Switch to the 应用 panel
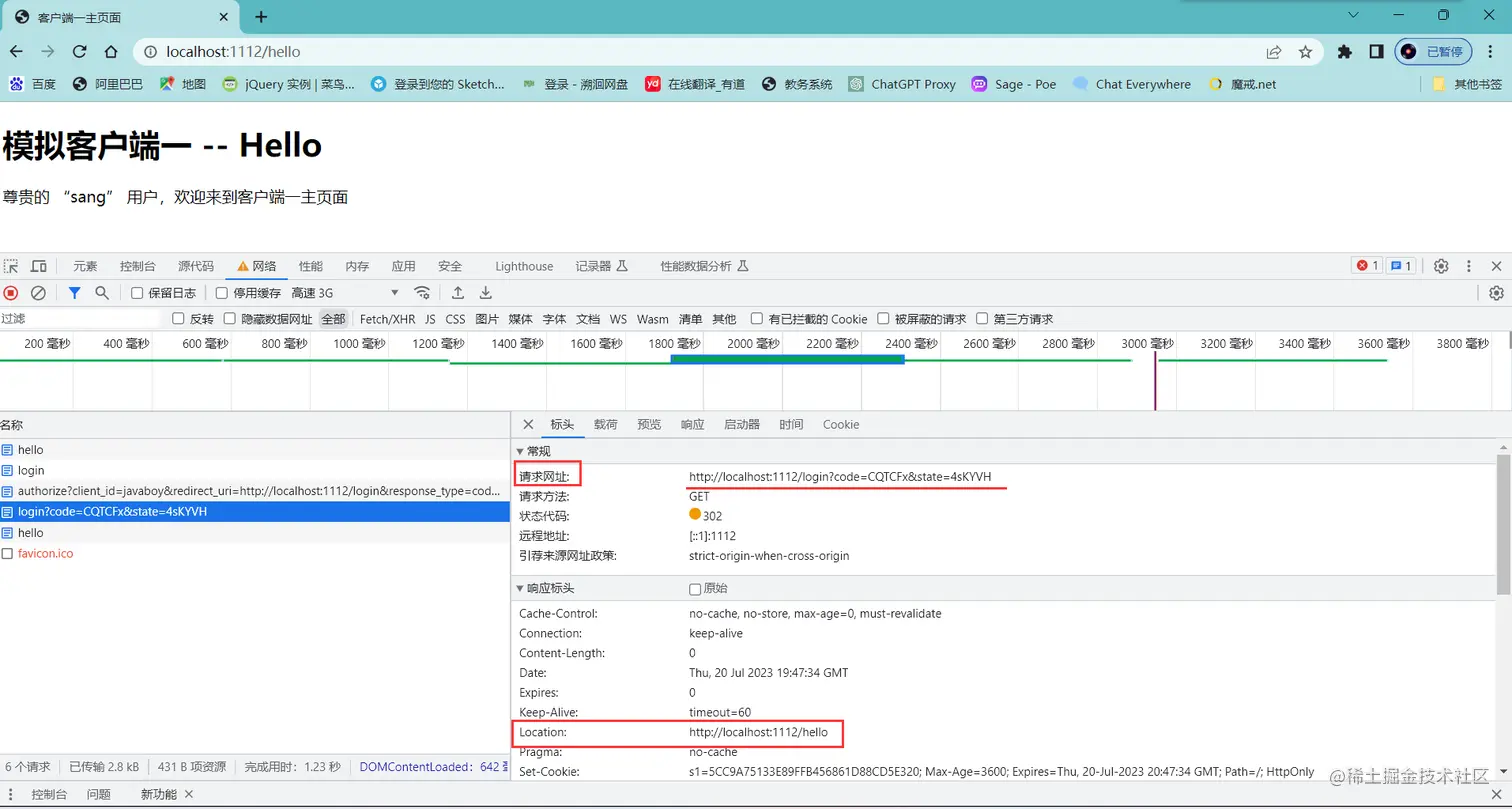This screenshot has width=1512, height=809. [x=404, y=266]
